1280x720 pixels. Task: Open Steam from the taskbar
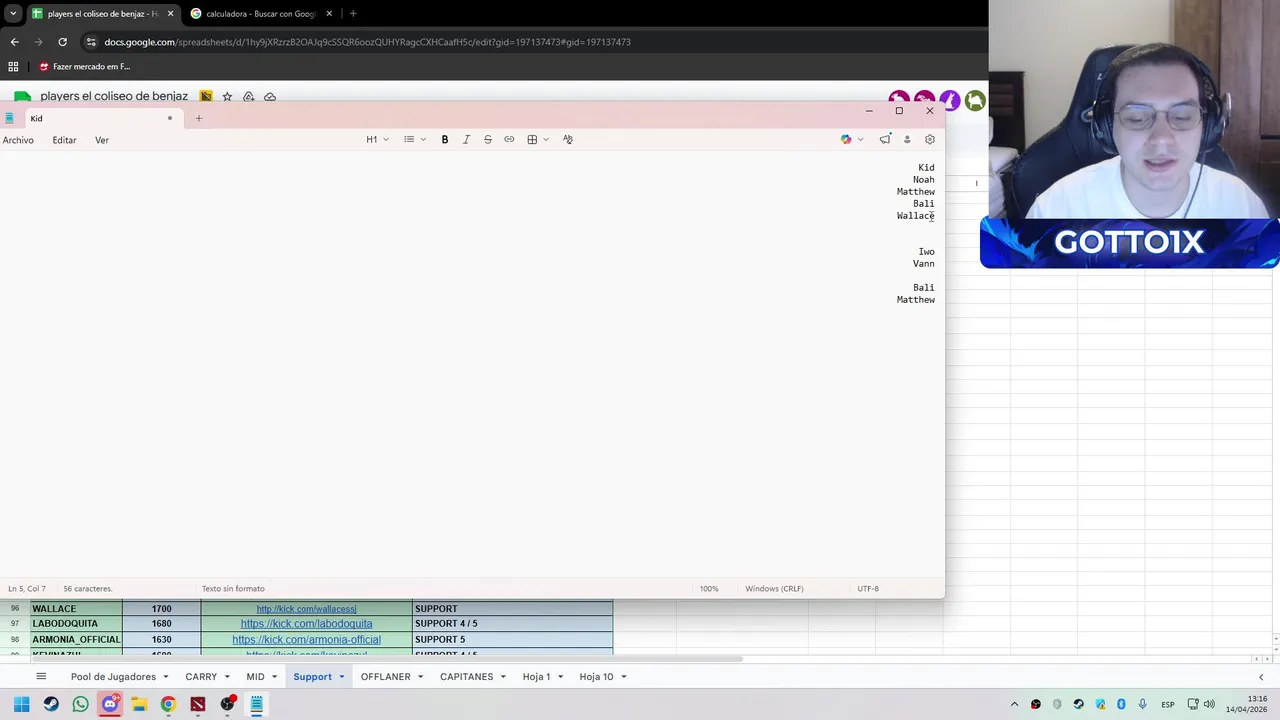point(51,704)
